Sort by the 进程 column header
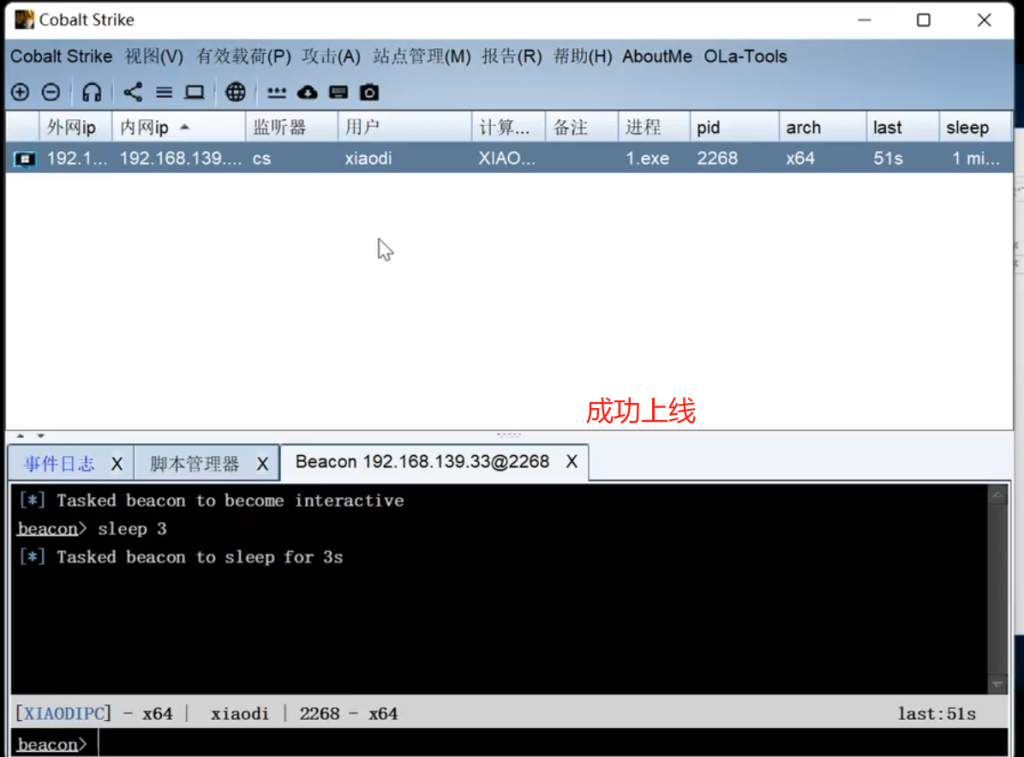The height and width of the screenshot is (757, 1024). tap(654, 127)
